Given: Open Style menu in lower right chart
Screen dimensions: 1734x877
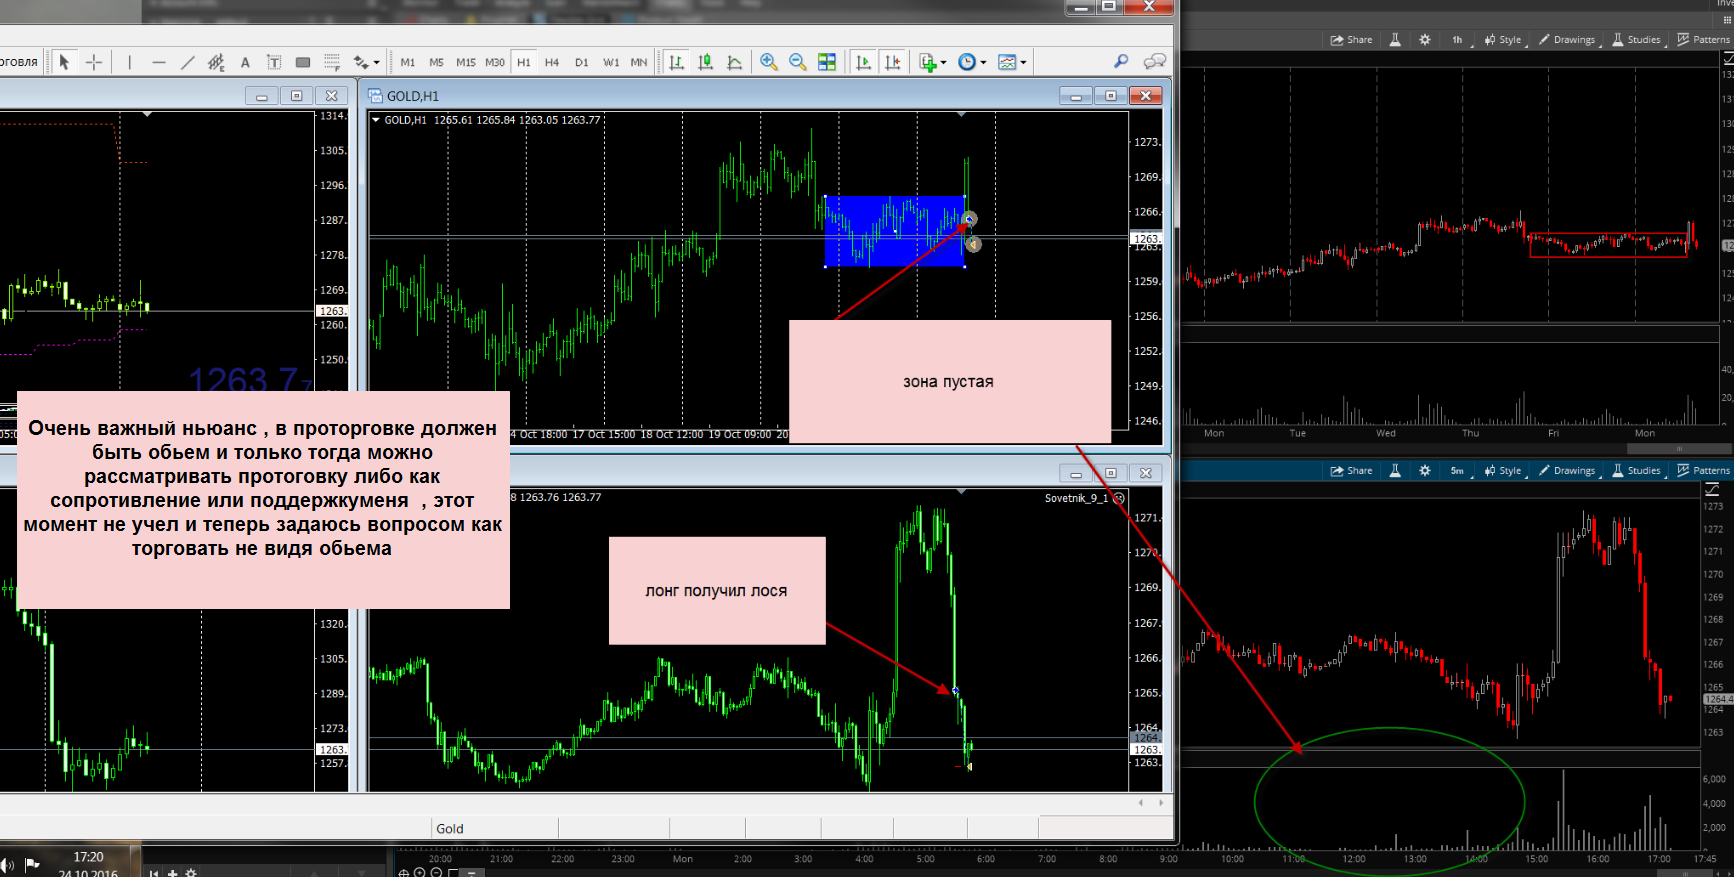Looking at the screenshot, I should tap(1504, 471).
